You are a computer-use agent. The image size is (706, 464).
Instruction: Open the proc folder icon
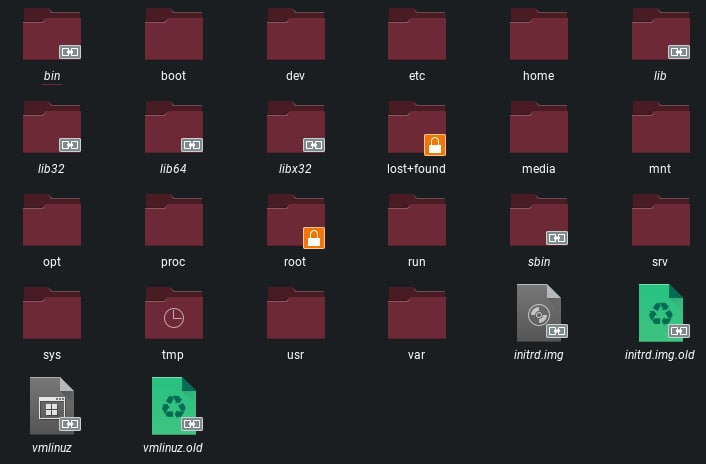pyautogui.click(x=174, y=220)
